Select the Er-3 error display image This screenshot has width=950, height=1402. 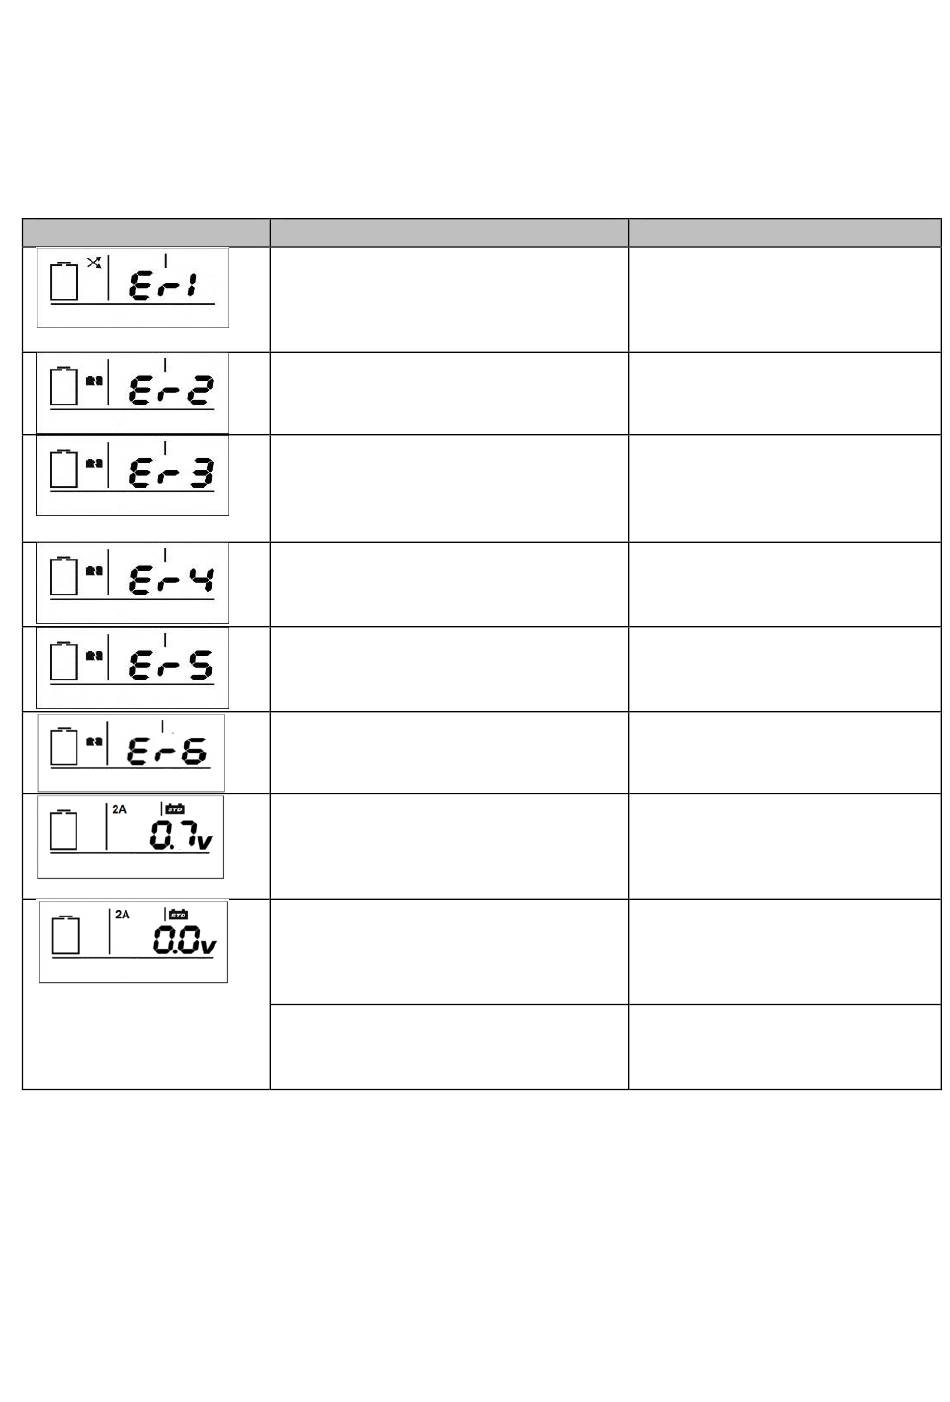[132, 475]
